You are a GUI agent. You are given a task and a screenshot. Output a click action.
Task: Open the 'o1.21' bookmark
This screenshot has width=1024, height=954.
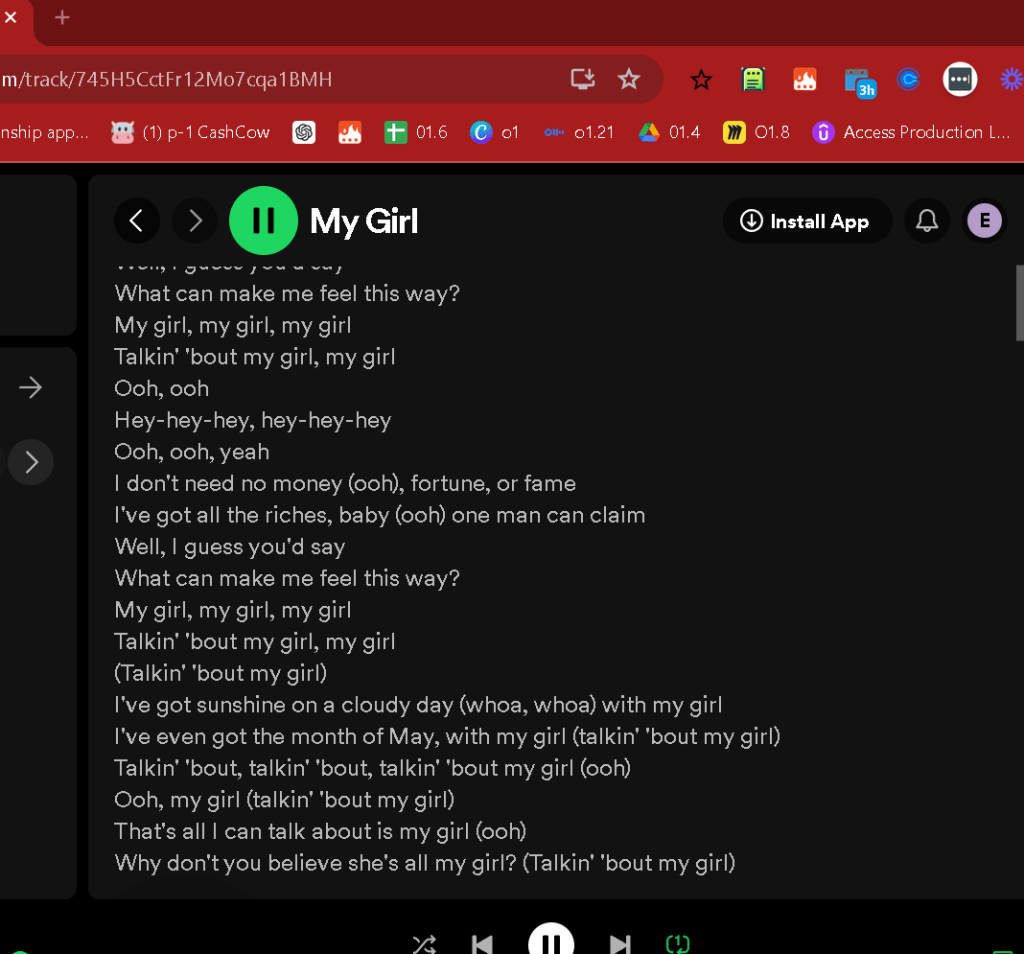(579, 133)
